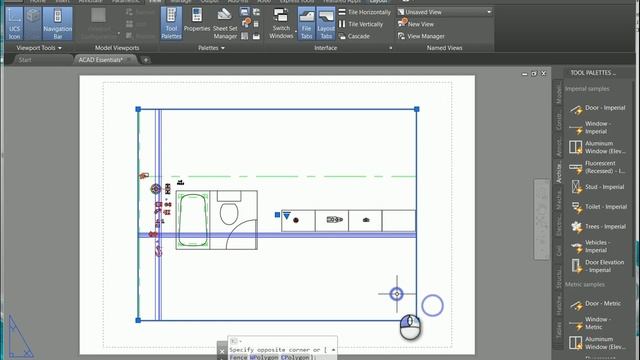Toggle the ViewCube button beside UCS Icon
This screenshot has height=360, width=640.
(33, 23)
